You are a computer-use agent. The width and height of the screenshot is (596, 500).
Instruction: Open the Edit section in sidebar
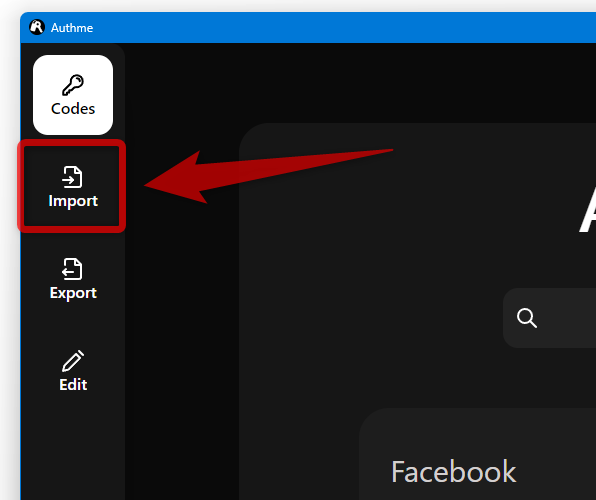[73, 371]
